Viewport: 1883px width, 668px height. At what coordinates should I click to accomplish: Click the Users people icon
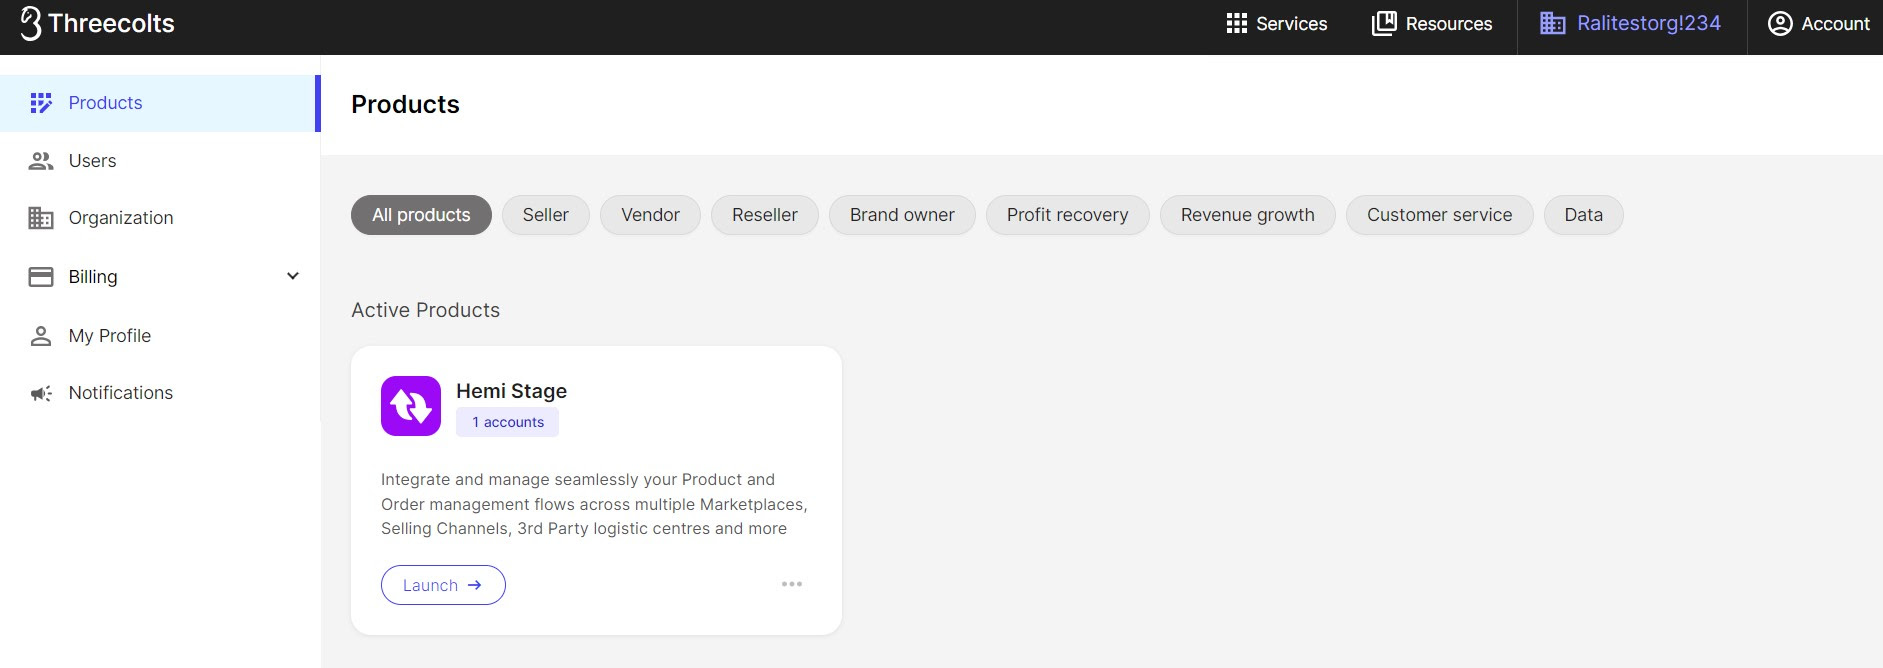click(41, 161)
